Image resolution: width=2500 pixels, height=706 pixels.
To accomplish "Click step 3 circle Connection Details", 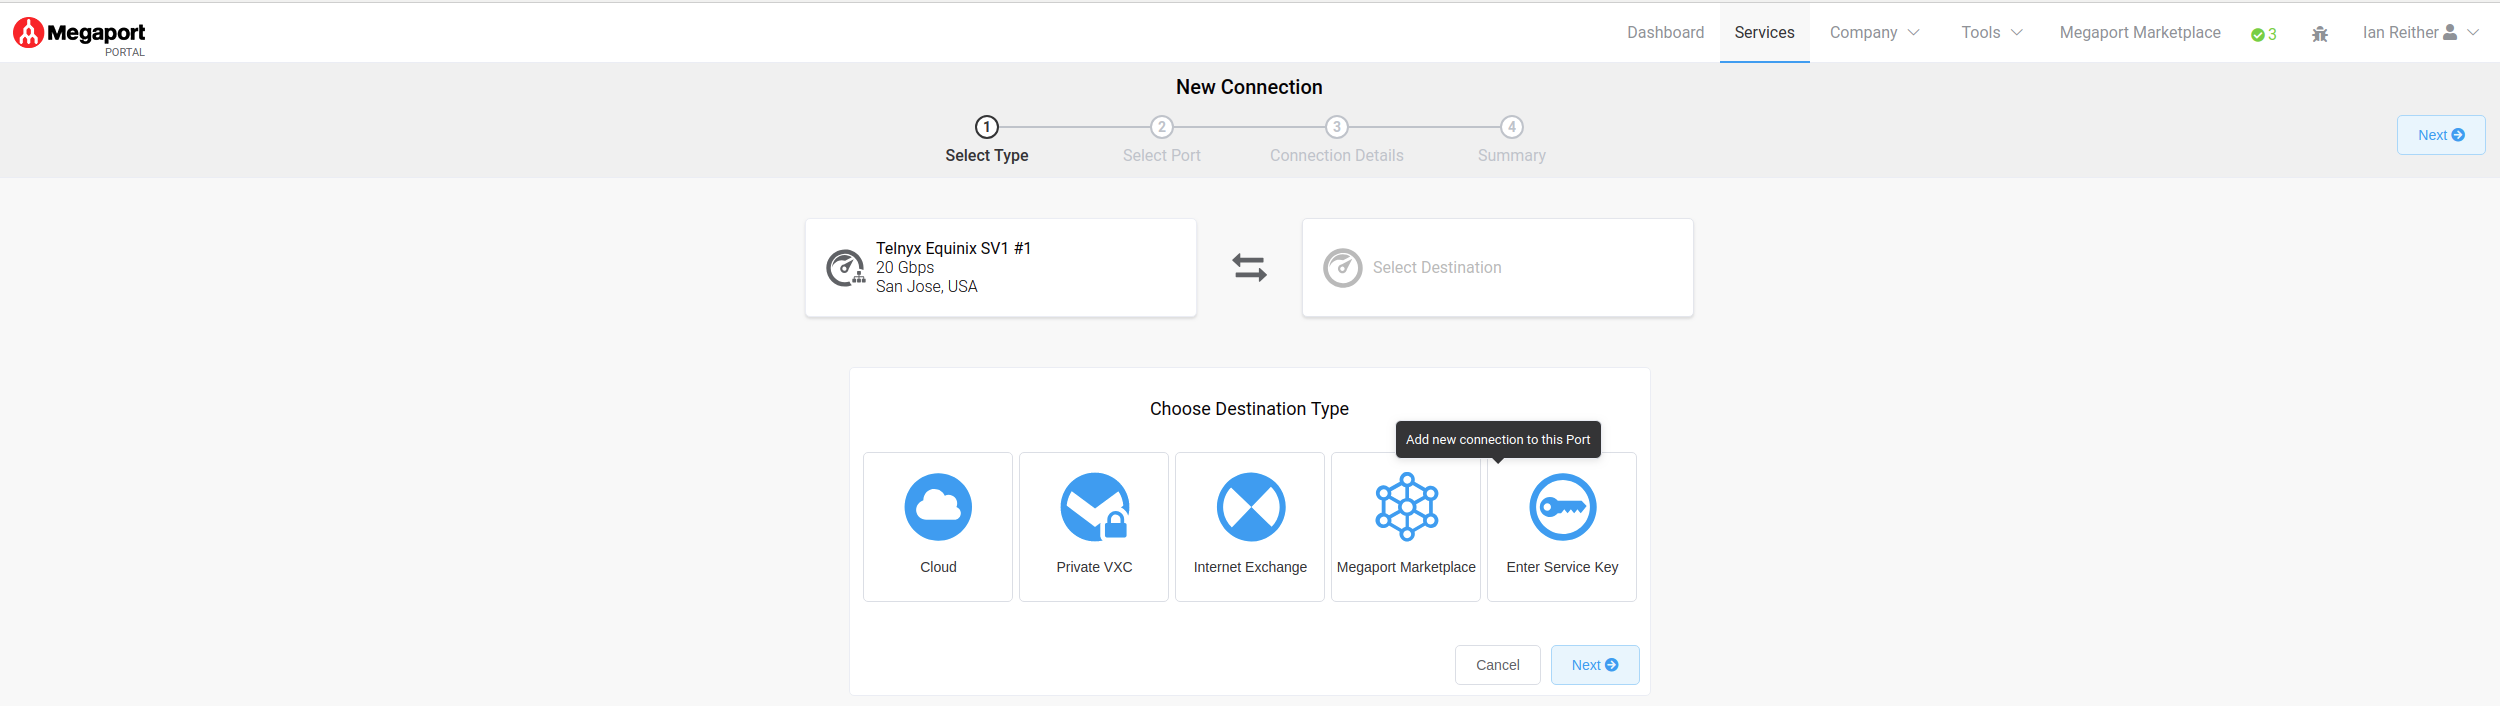I will click(x=1337, y=127).
